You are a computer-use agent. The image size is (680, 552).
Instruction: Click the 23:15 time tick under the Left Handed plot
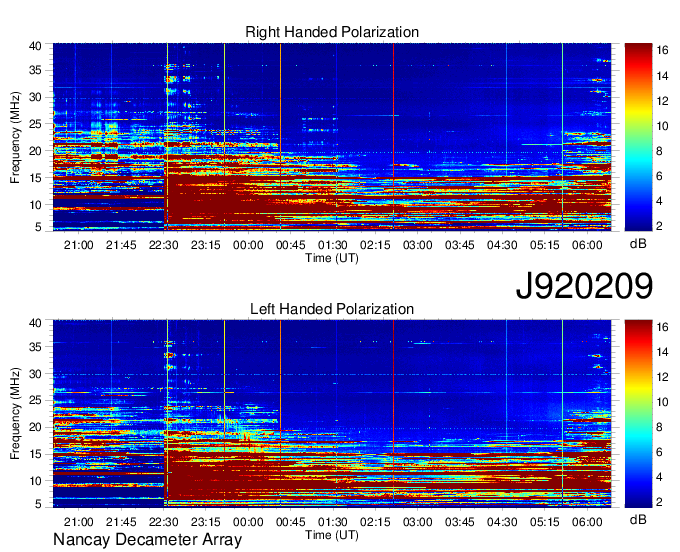(x=206, y=522)
